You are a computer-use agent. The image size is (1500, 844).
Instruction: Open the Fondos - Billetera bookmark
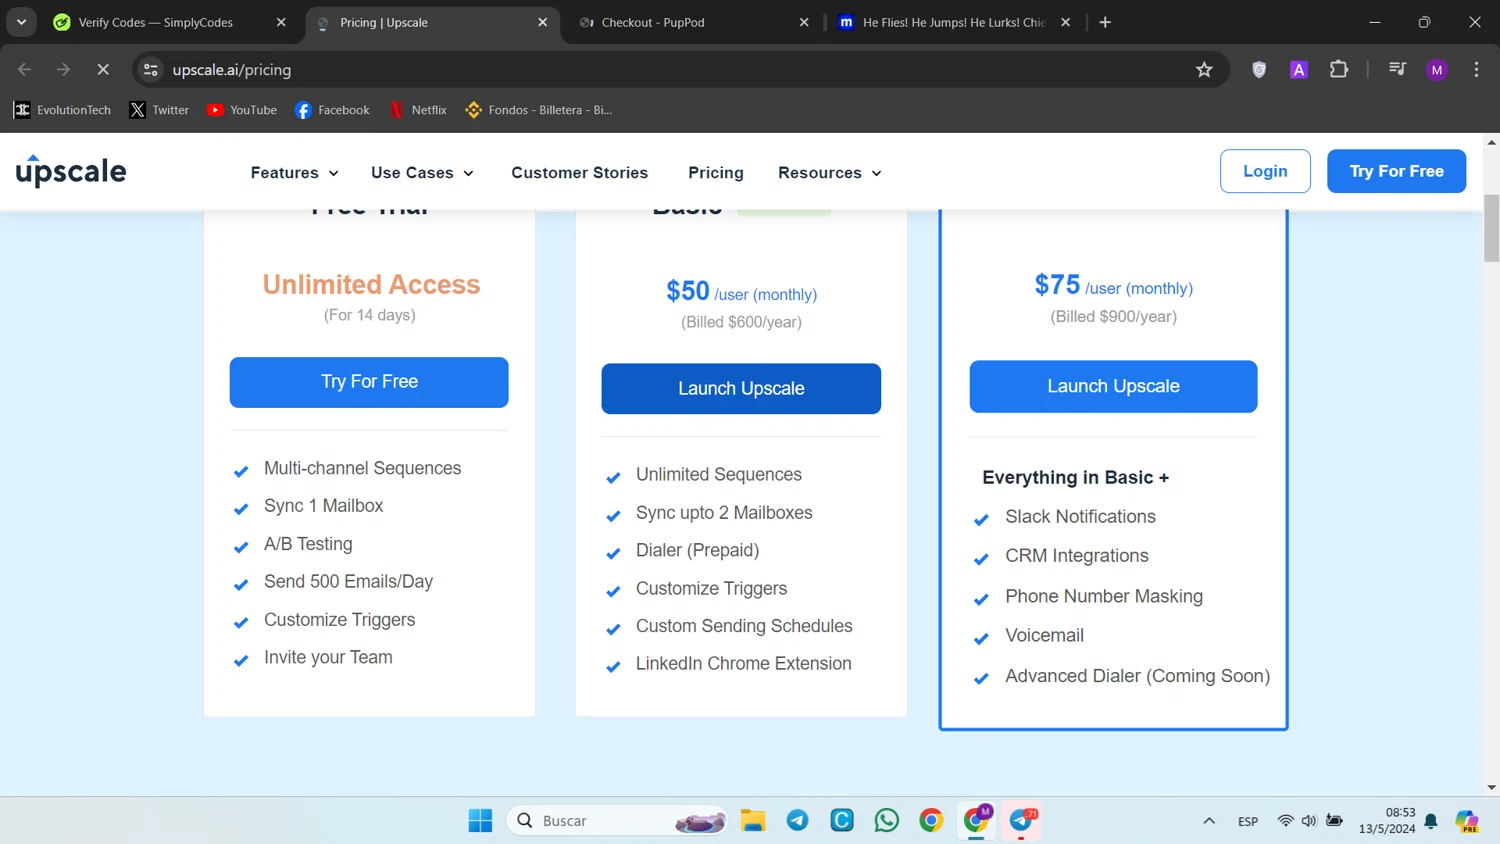539,110
